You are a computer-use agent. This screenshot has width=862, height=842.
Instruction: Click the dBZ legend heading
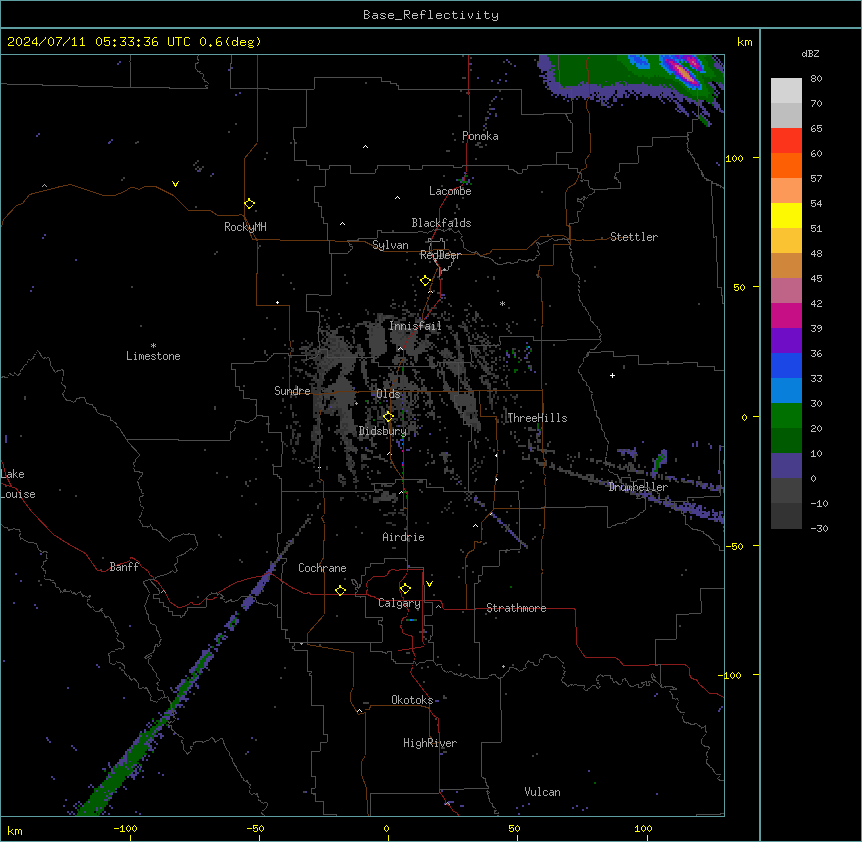[x=810, y=53]
